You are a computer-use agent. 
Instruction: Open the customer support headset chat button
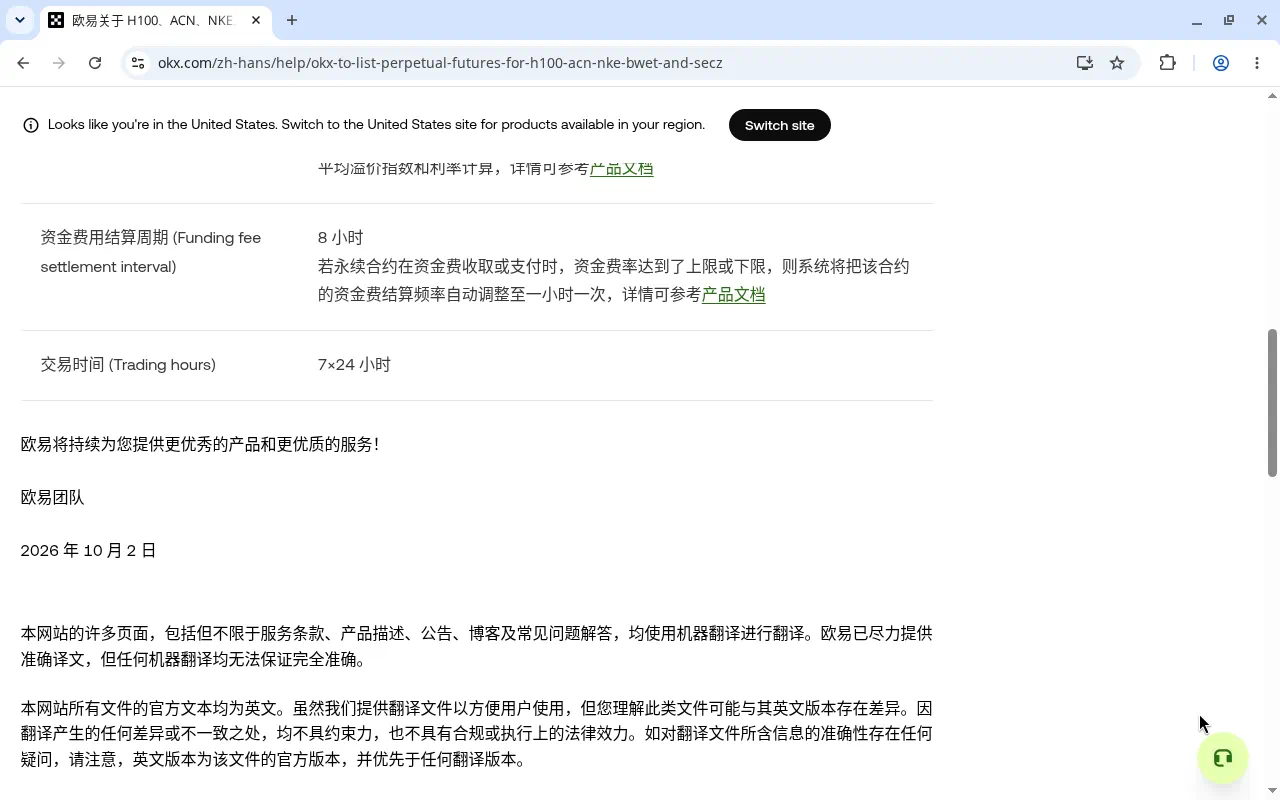(1223, 758)
